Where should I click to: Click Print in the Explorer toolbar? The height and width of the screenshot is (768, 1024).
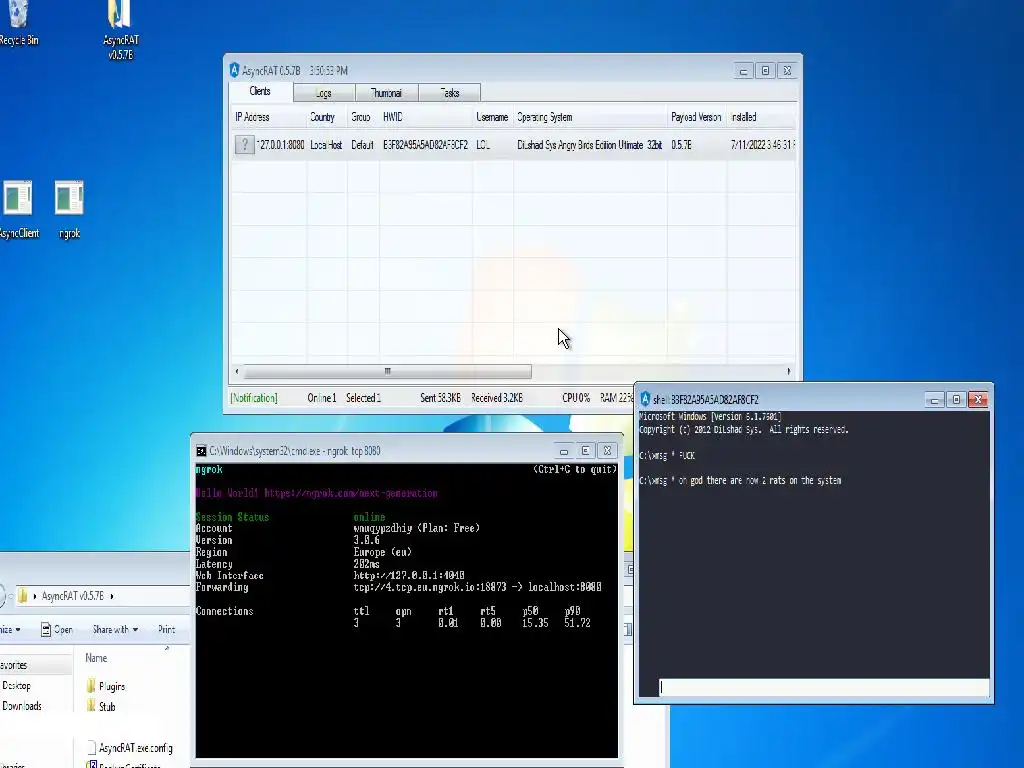coord(167,630)
